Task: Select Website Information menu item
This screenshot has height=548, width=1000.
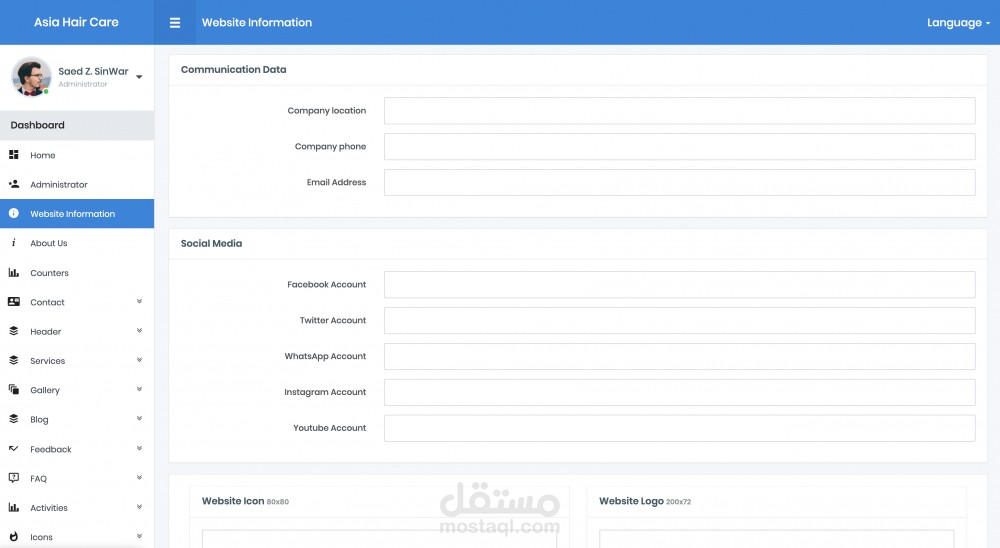Action: pyautogui.click(x=77, y=214)
